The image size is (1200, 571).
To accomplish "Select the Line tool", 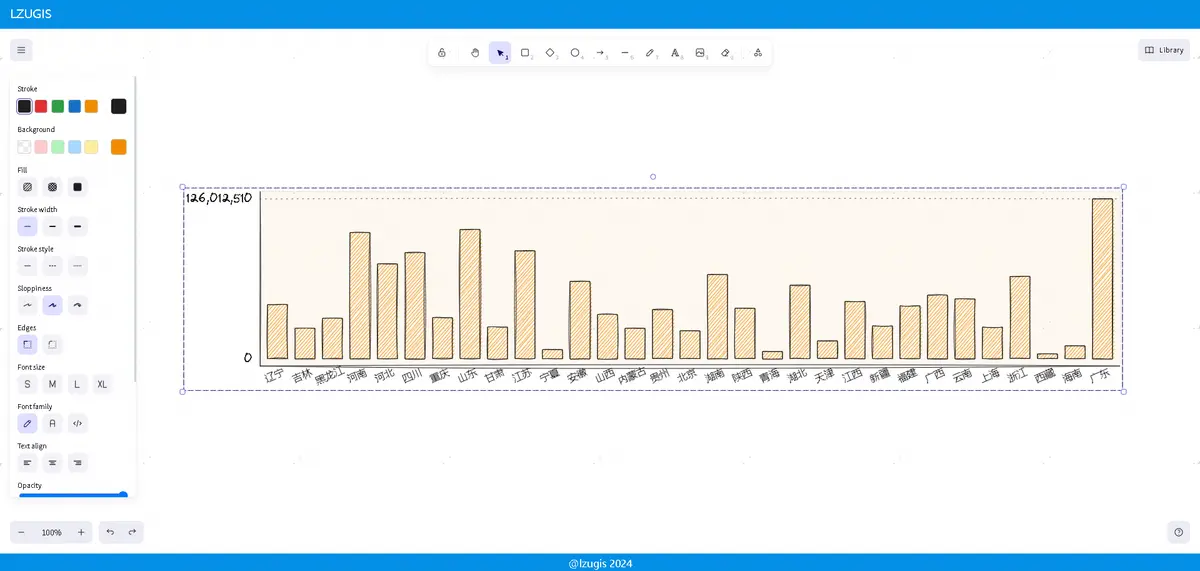I will coord(625,53).
